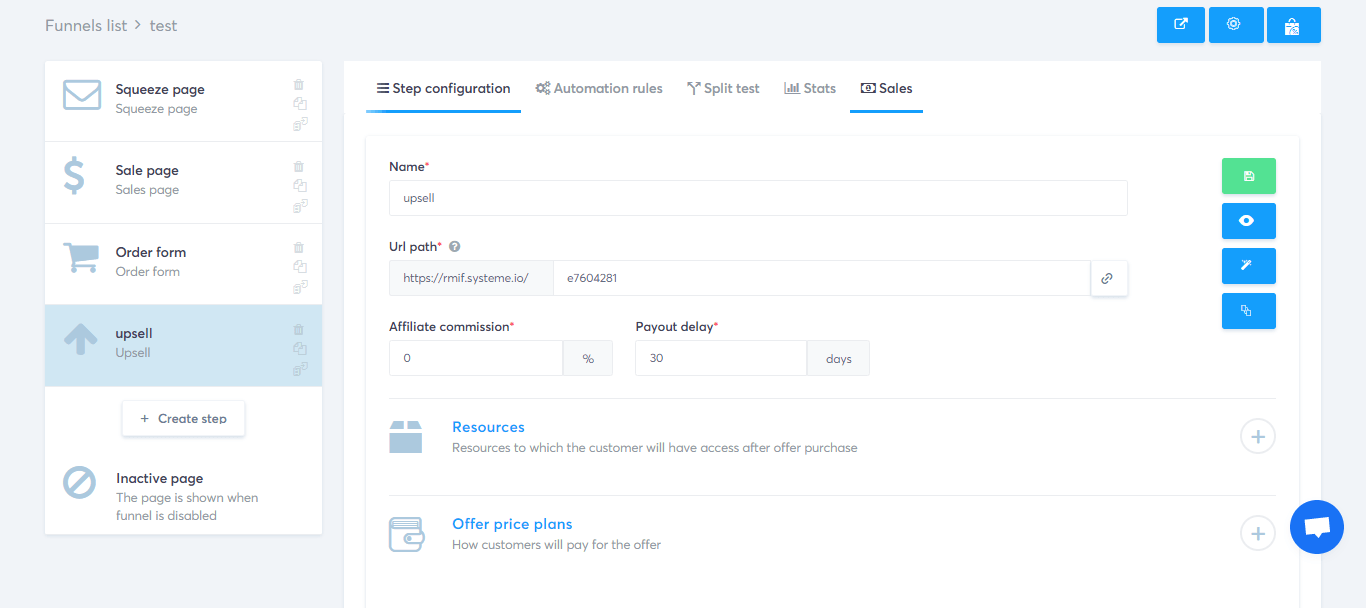
Task: Click the bottom icon on Order form row
Action: coord(299,287)
